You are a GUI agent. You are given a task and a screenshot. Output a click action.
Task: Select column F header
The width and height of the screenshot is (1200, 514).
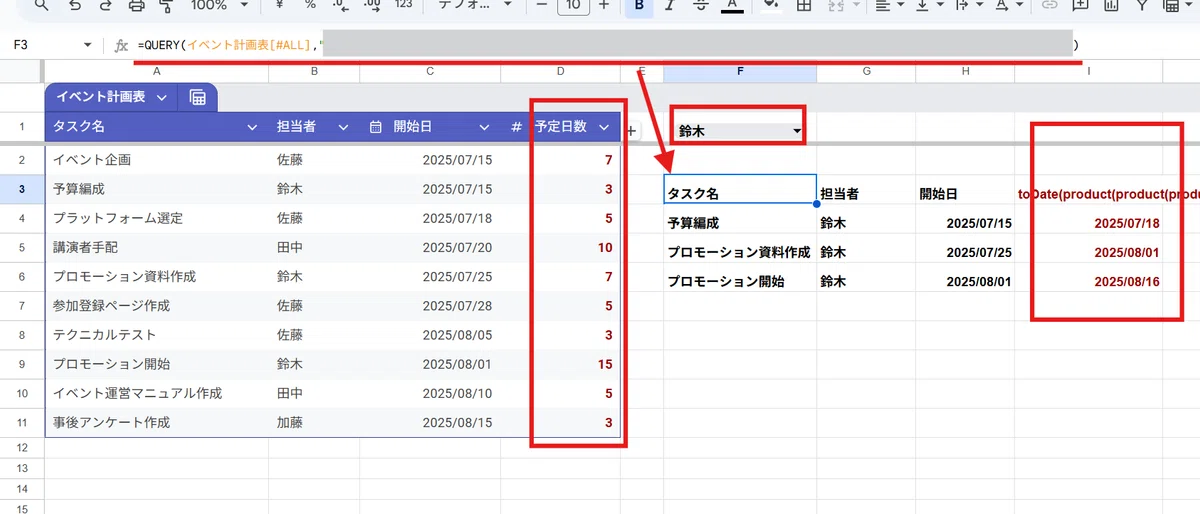(x=740, y=72)
